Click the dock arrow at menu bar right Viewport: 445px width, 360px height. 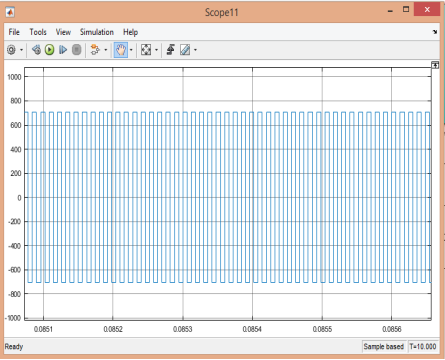coord(435,32)
